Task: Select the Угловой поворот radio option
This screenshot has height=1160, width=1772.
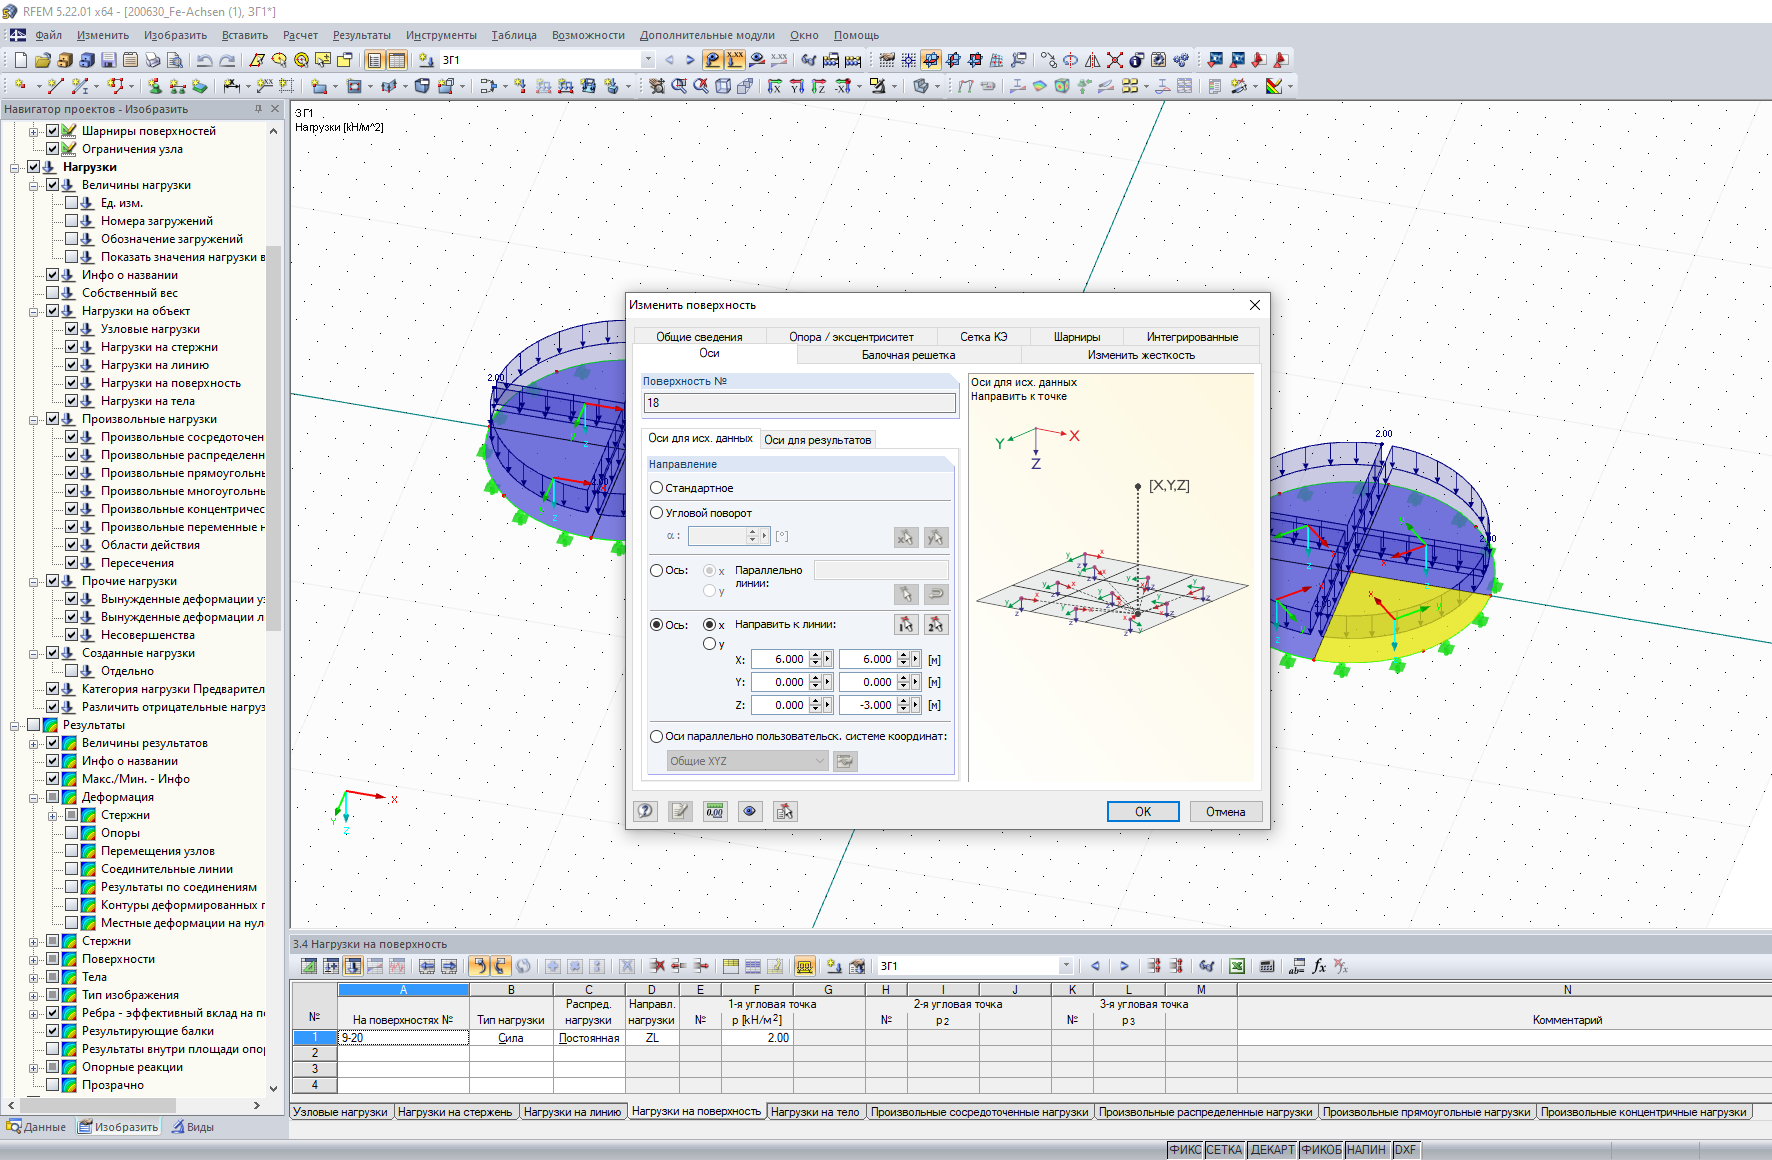Action: [657, 513]
